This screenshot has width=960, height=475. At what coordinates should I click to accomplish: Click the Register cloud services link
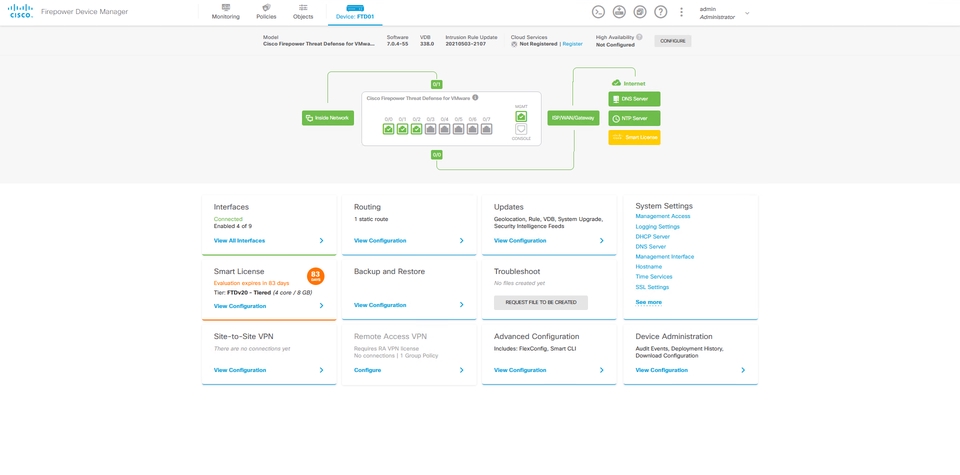tap(572, 44)
